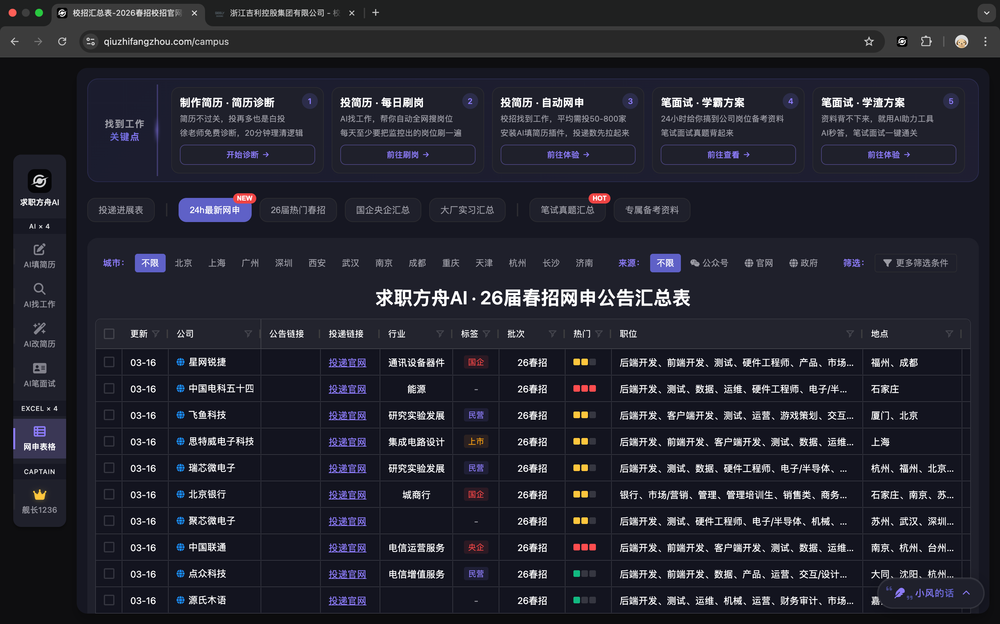Switch to the 国企央企汇总 tab
The image size is (1000, 624).
coord(382,210)
